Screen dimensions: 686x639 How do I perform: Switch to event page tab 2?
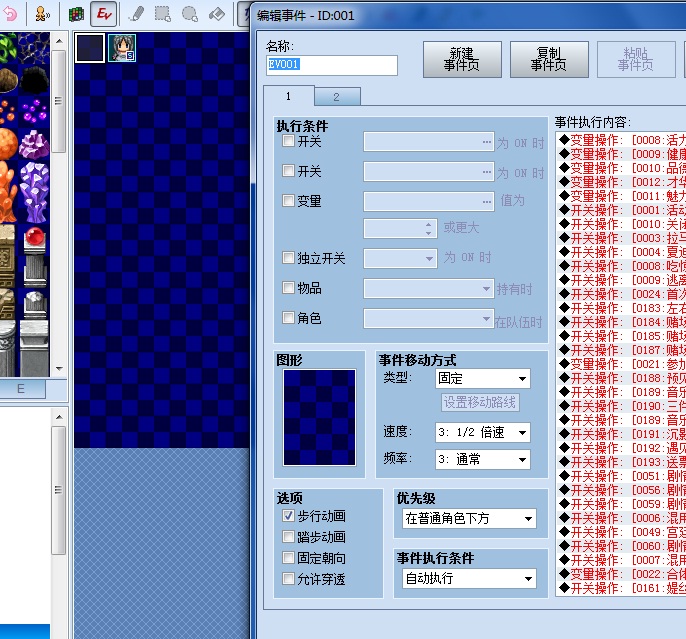coord(337,97)
